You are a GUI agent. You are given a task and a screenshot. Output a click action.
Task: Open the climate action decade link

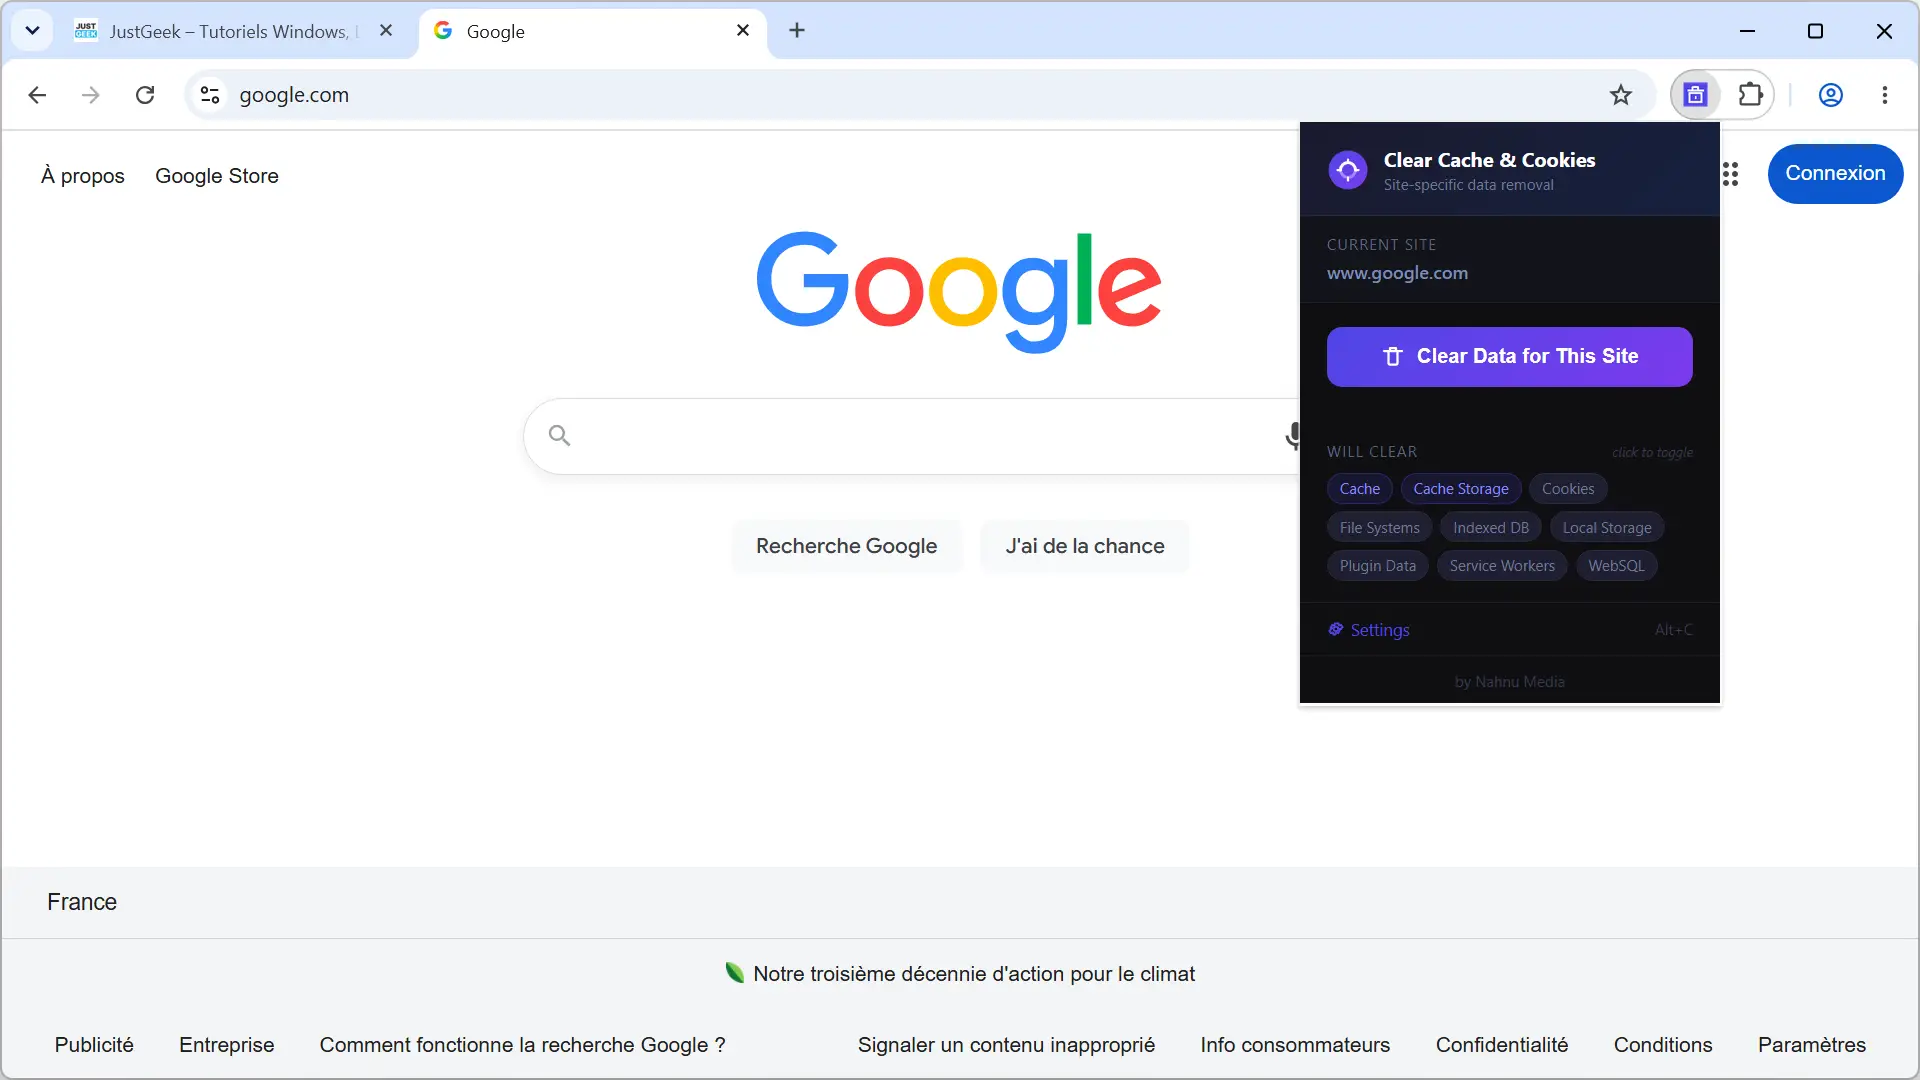pos(960,974)
